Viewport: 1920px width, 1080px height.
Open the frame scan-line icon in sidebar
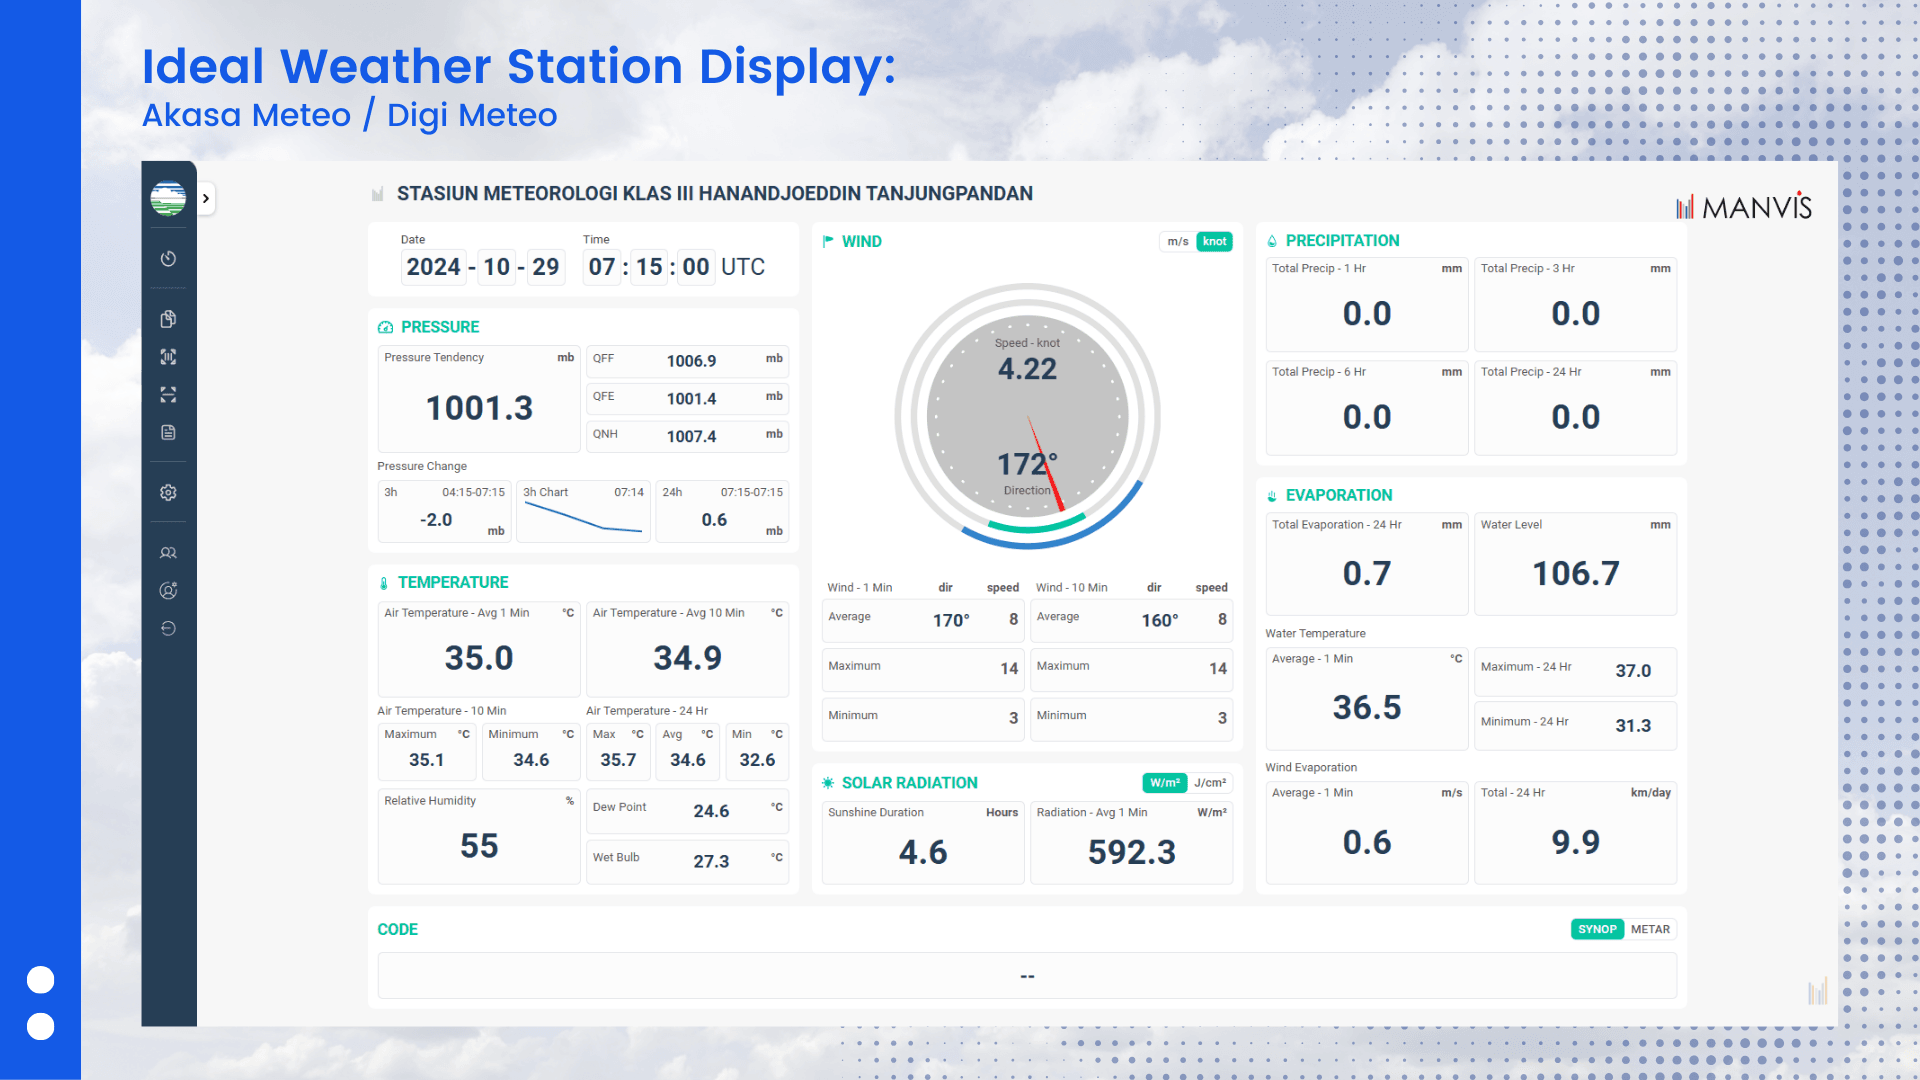(168, 395)
